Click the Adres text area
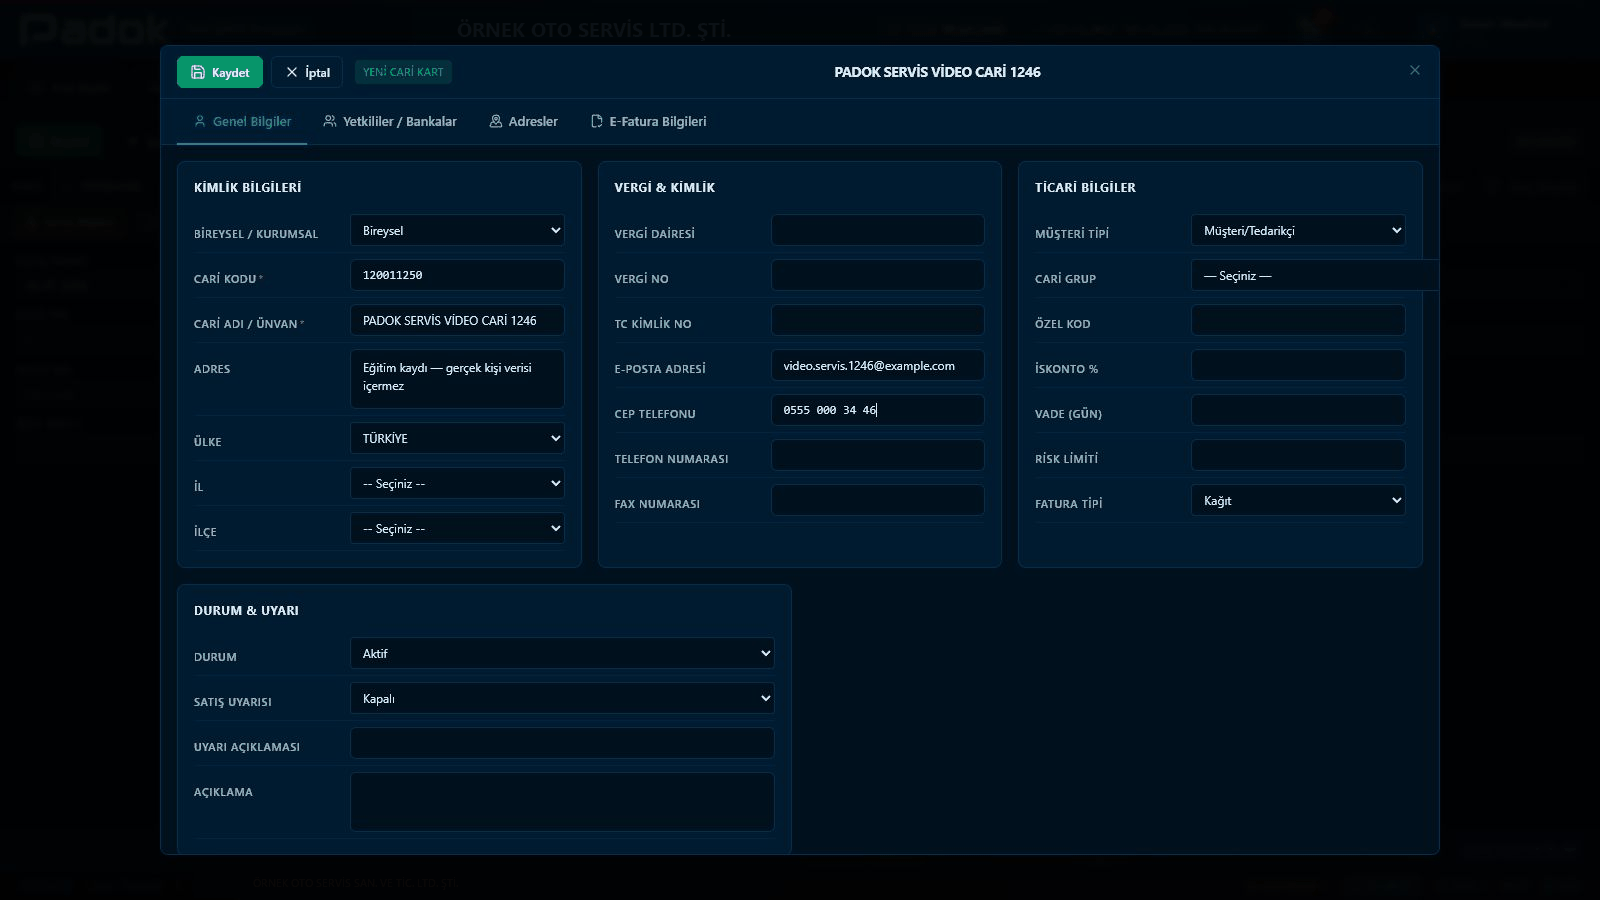1600x900 pixels. point(457,378)
